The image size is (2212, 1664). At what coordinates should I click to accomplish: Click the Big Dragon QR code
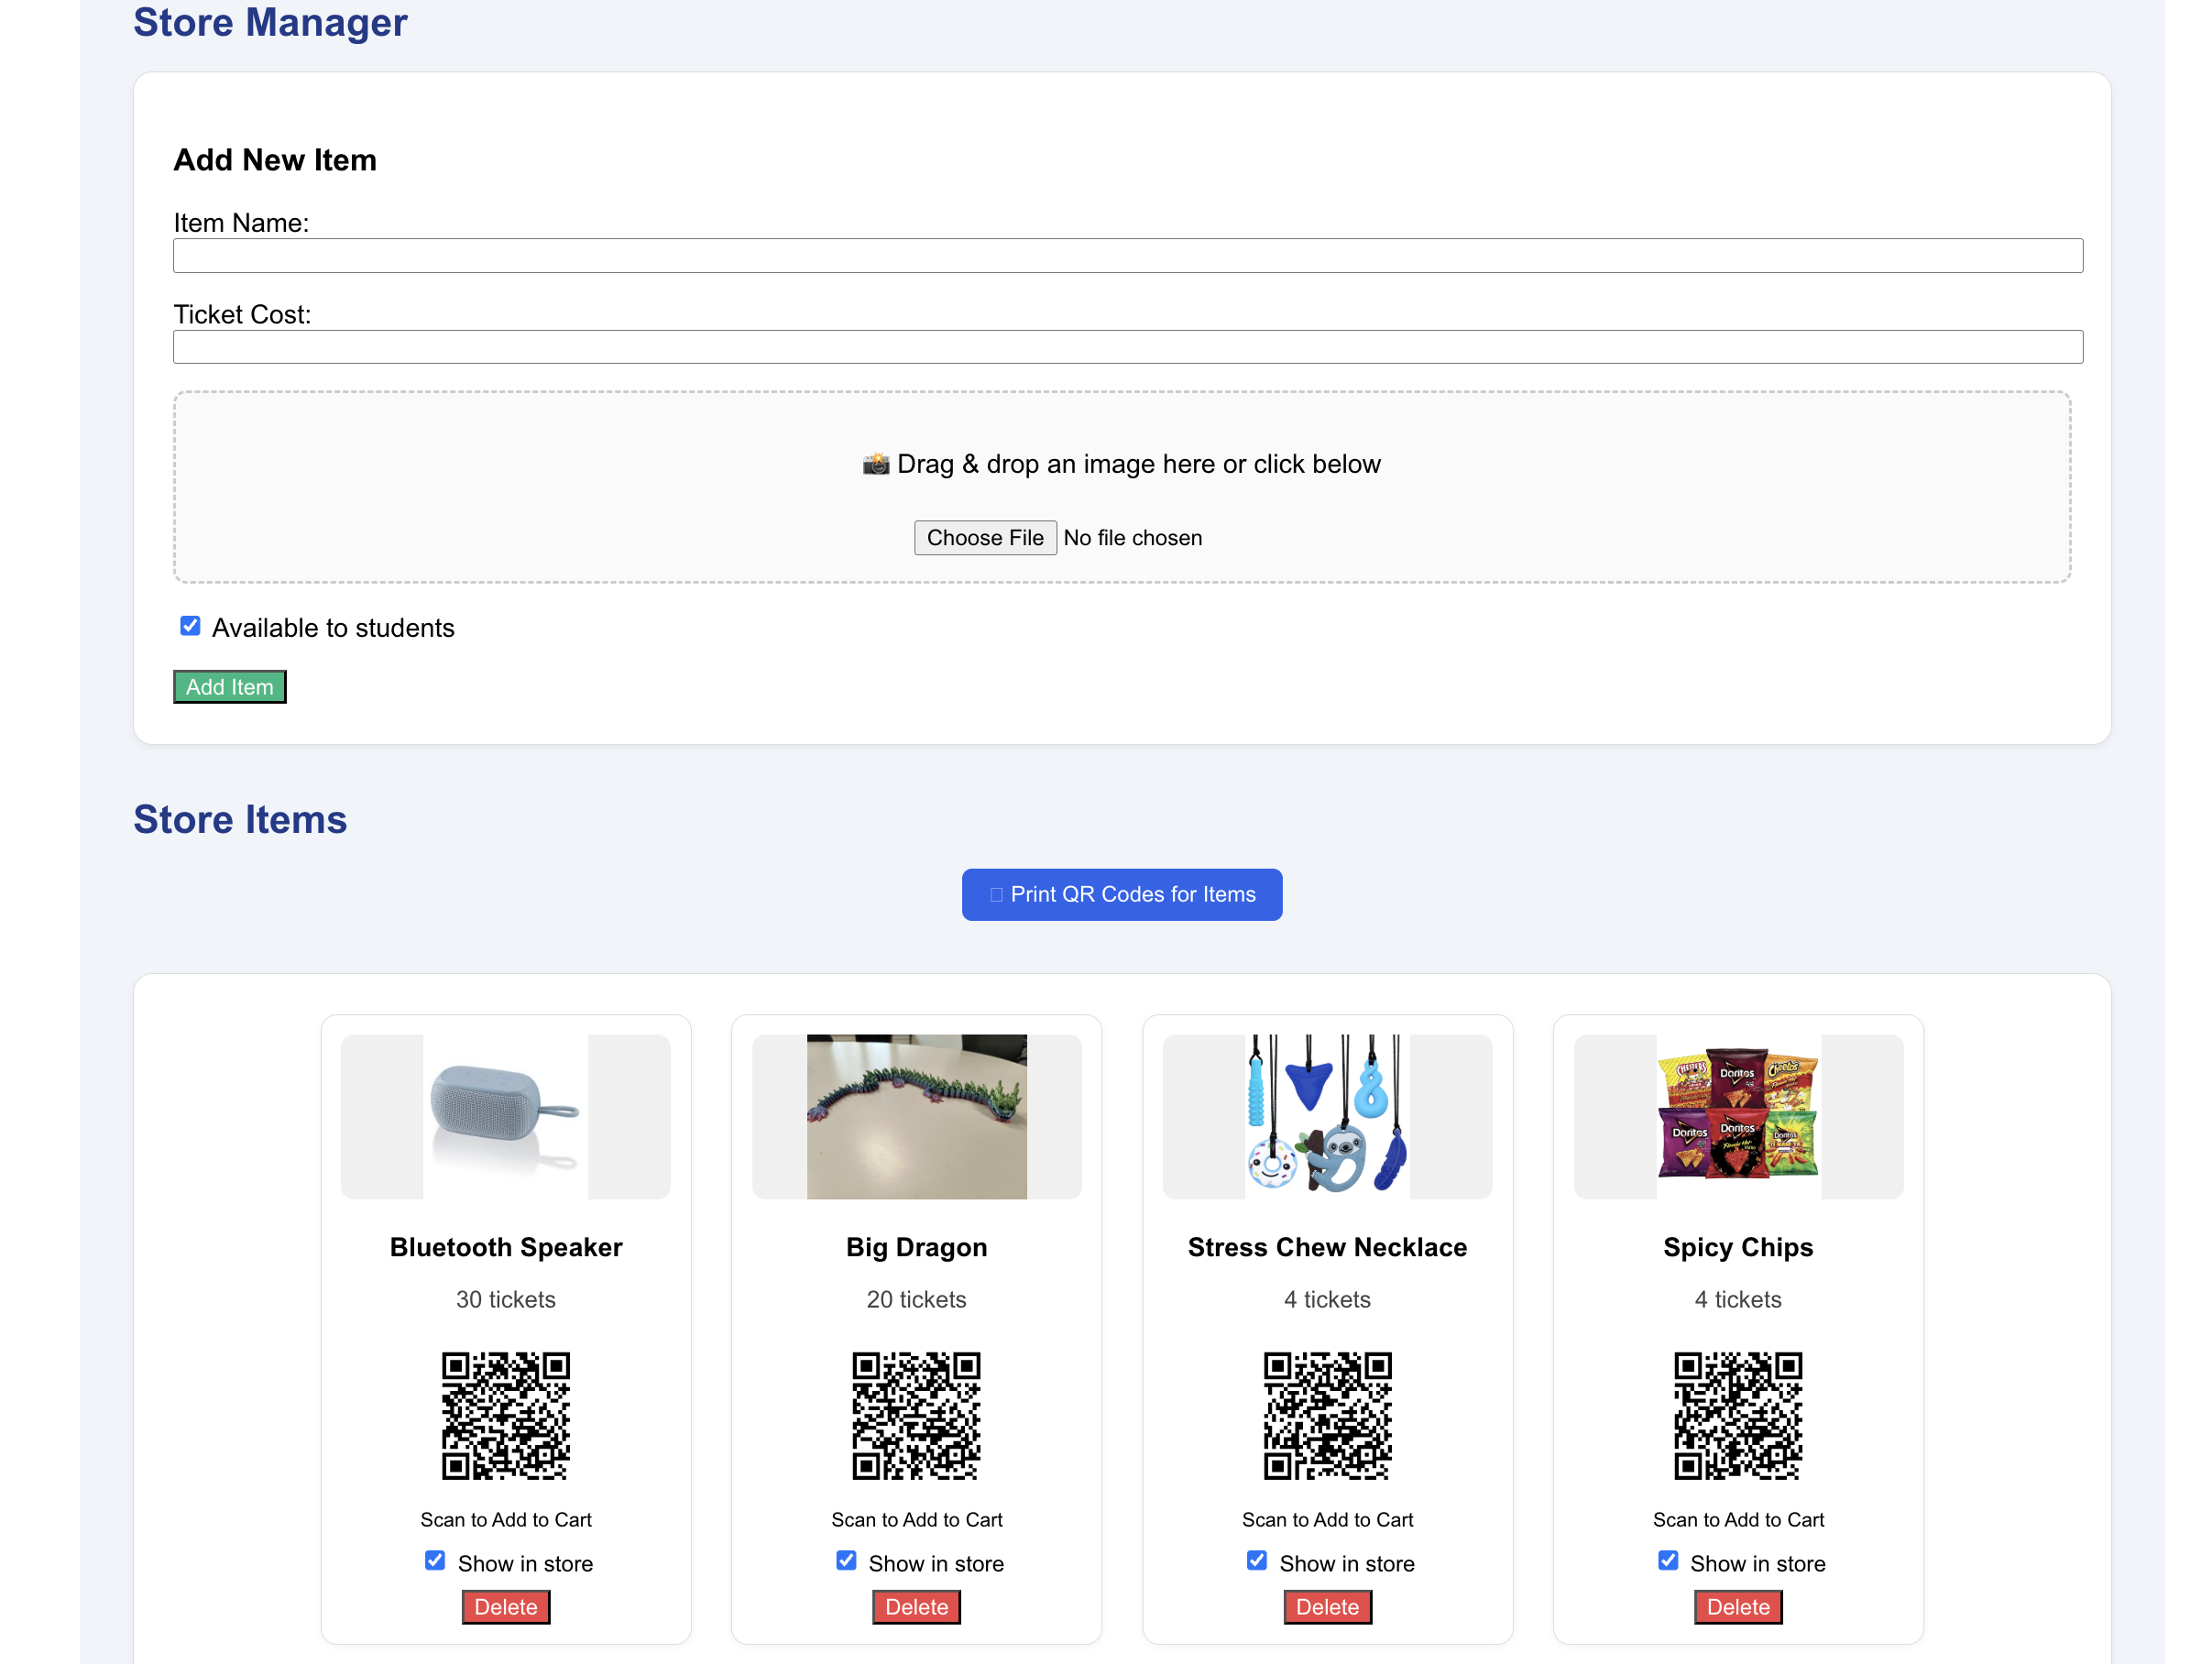917,1416
